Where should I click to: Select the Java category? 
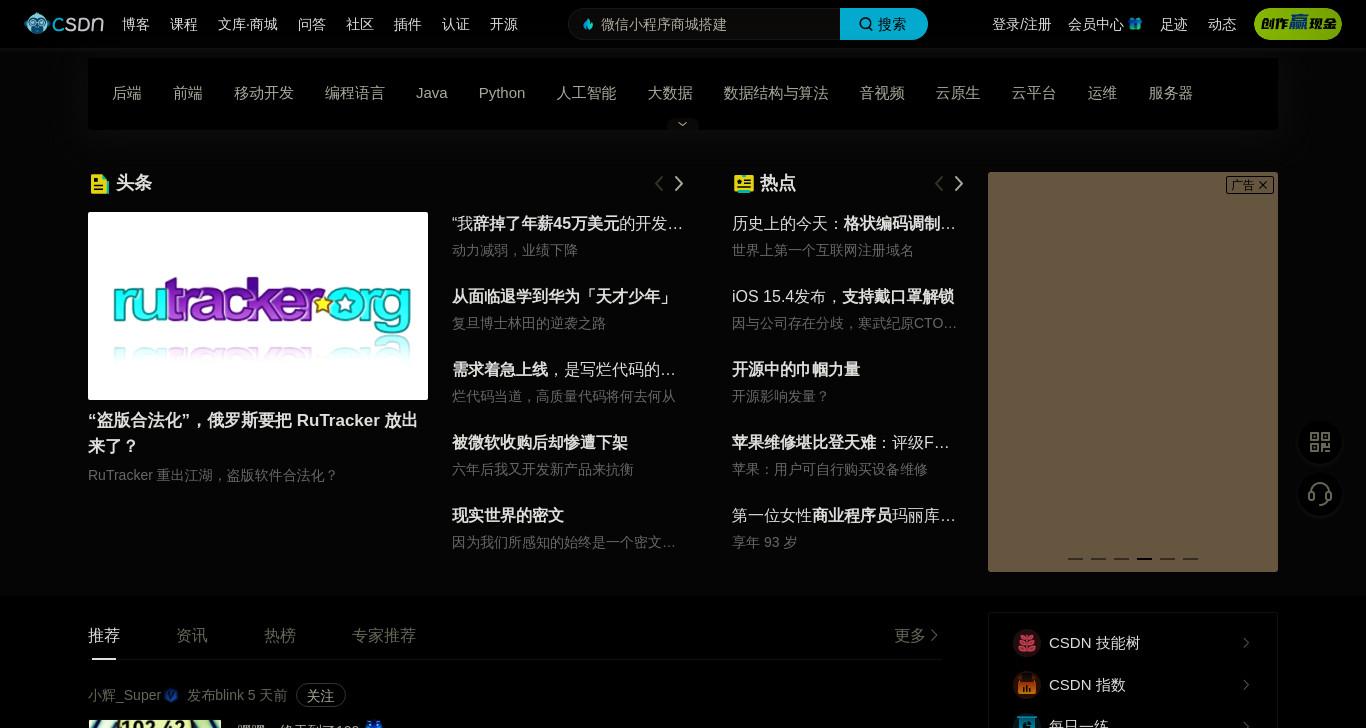(432, 93)
